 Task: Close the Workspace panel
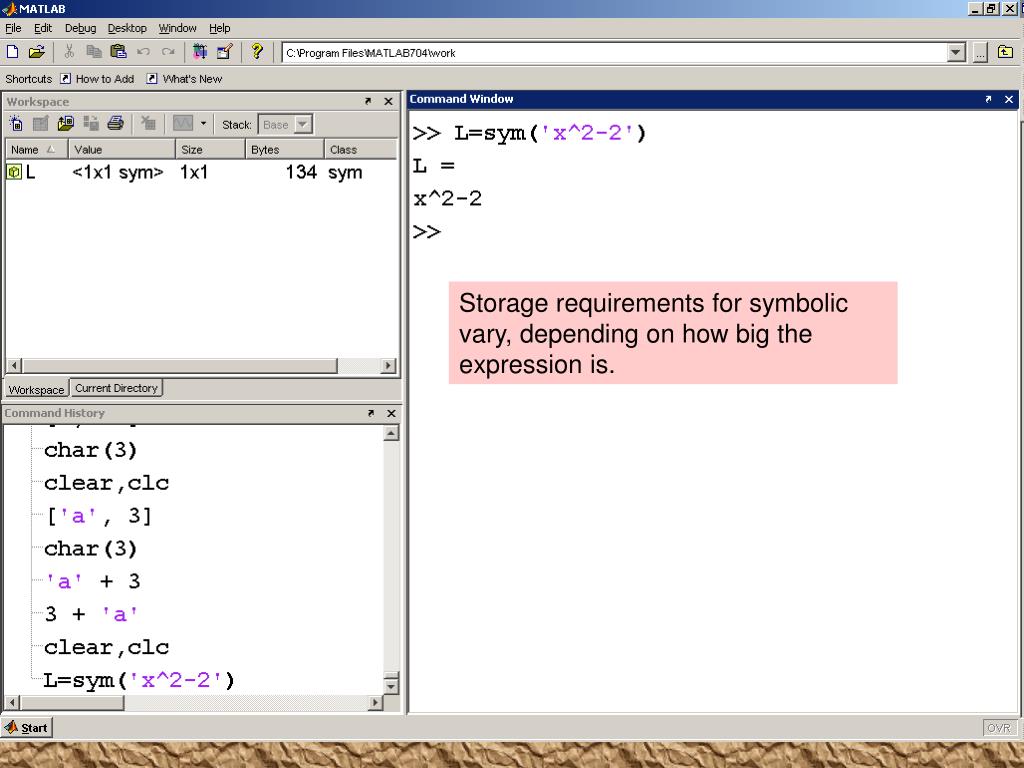point(388,101)
